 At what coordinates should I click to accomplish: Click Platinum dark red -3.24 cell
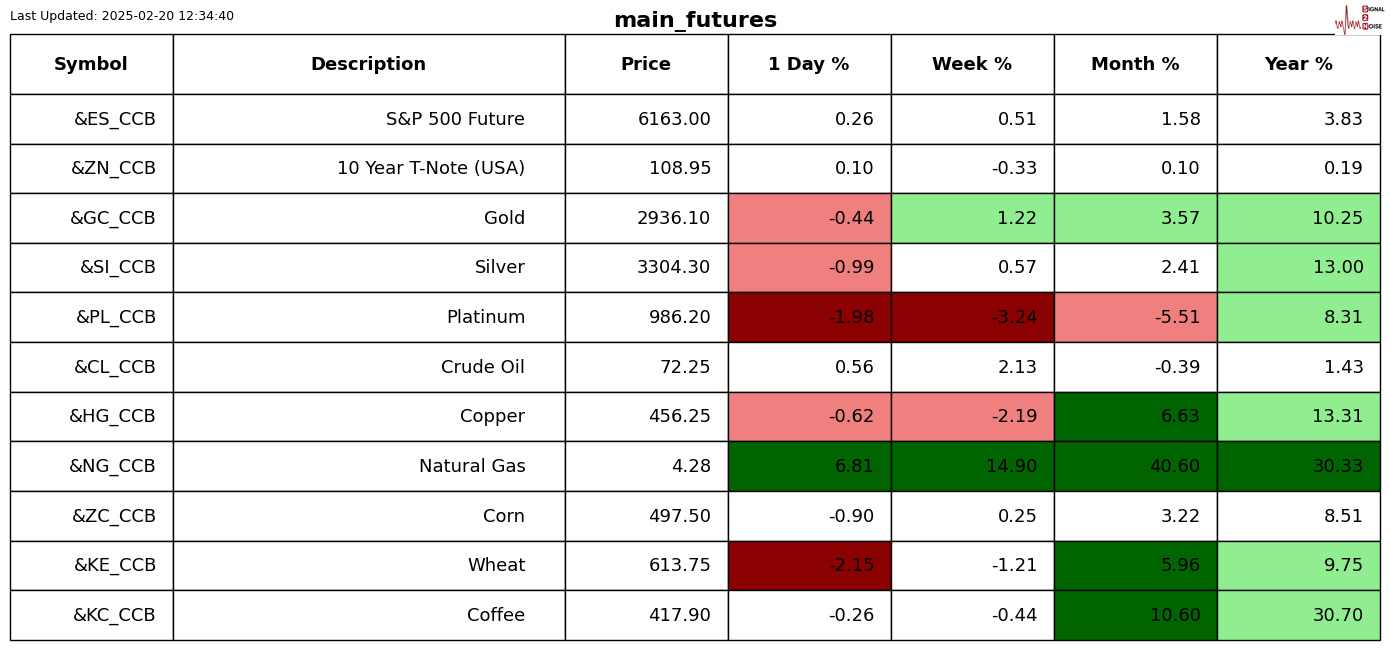(972, 318)
